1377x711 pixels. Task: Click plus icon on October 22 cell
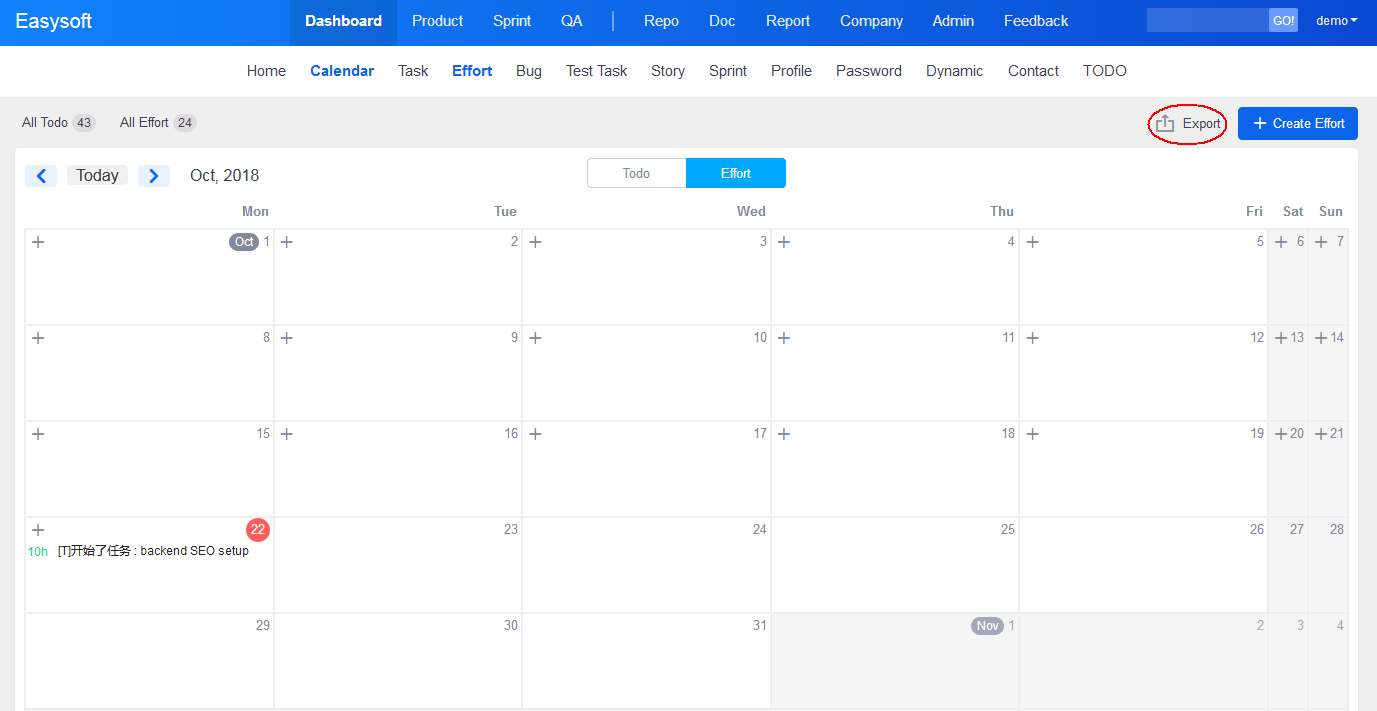pyautogui.click(x=38, y=530)
